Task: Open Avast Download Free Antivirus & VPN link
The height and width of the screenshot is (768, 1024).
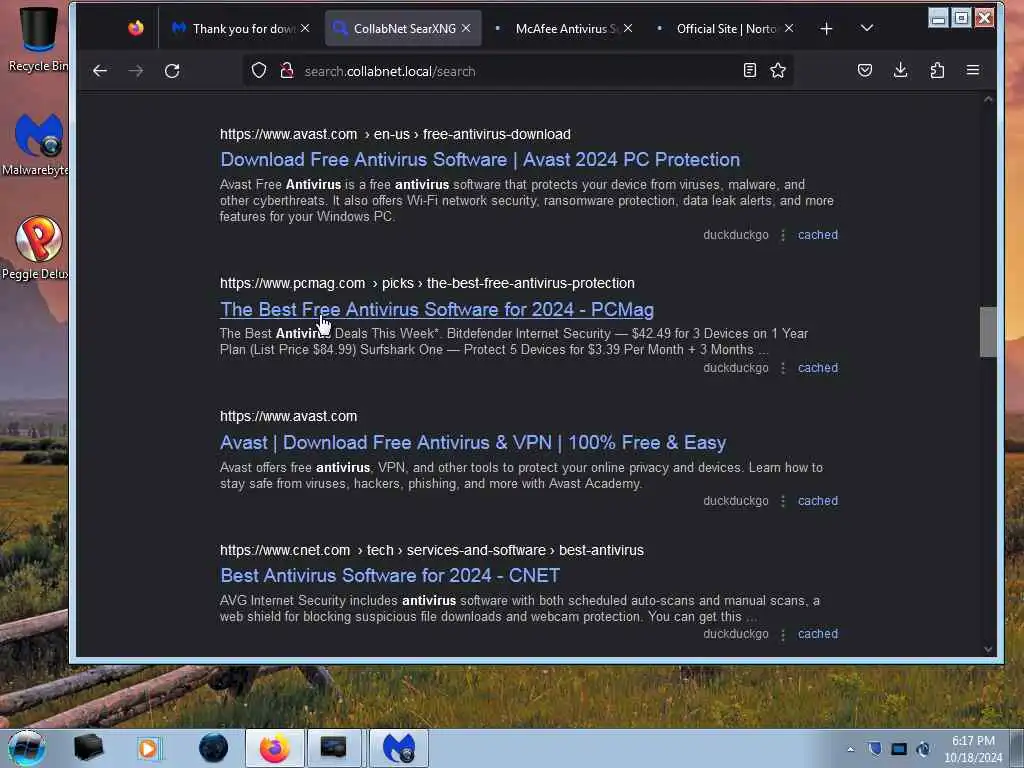Action: [x=473, y=443]
